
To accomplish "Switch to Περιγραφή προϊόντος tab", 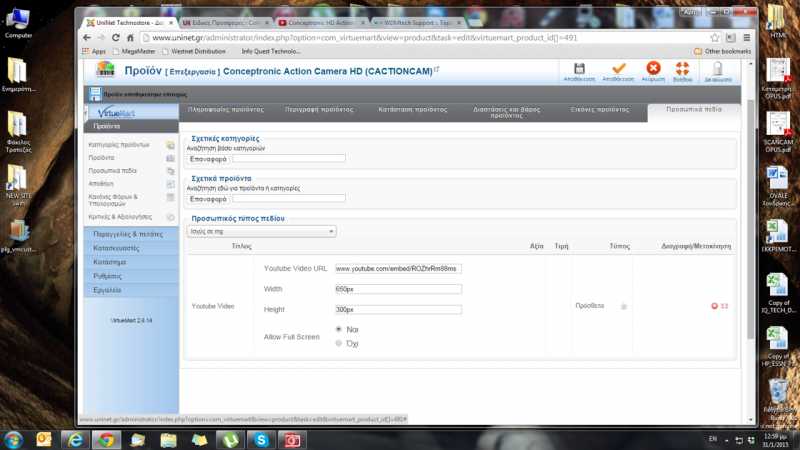I will 319,110.
